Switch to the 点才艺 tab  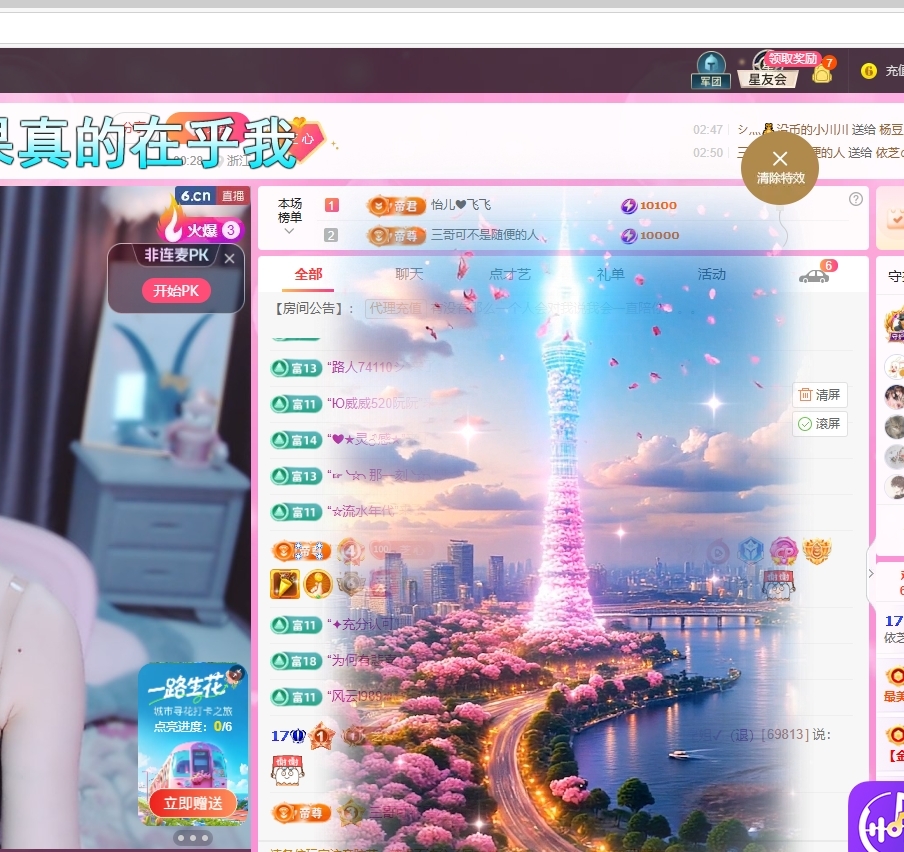[x=510, y=274]
